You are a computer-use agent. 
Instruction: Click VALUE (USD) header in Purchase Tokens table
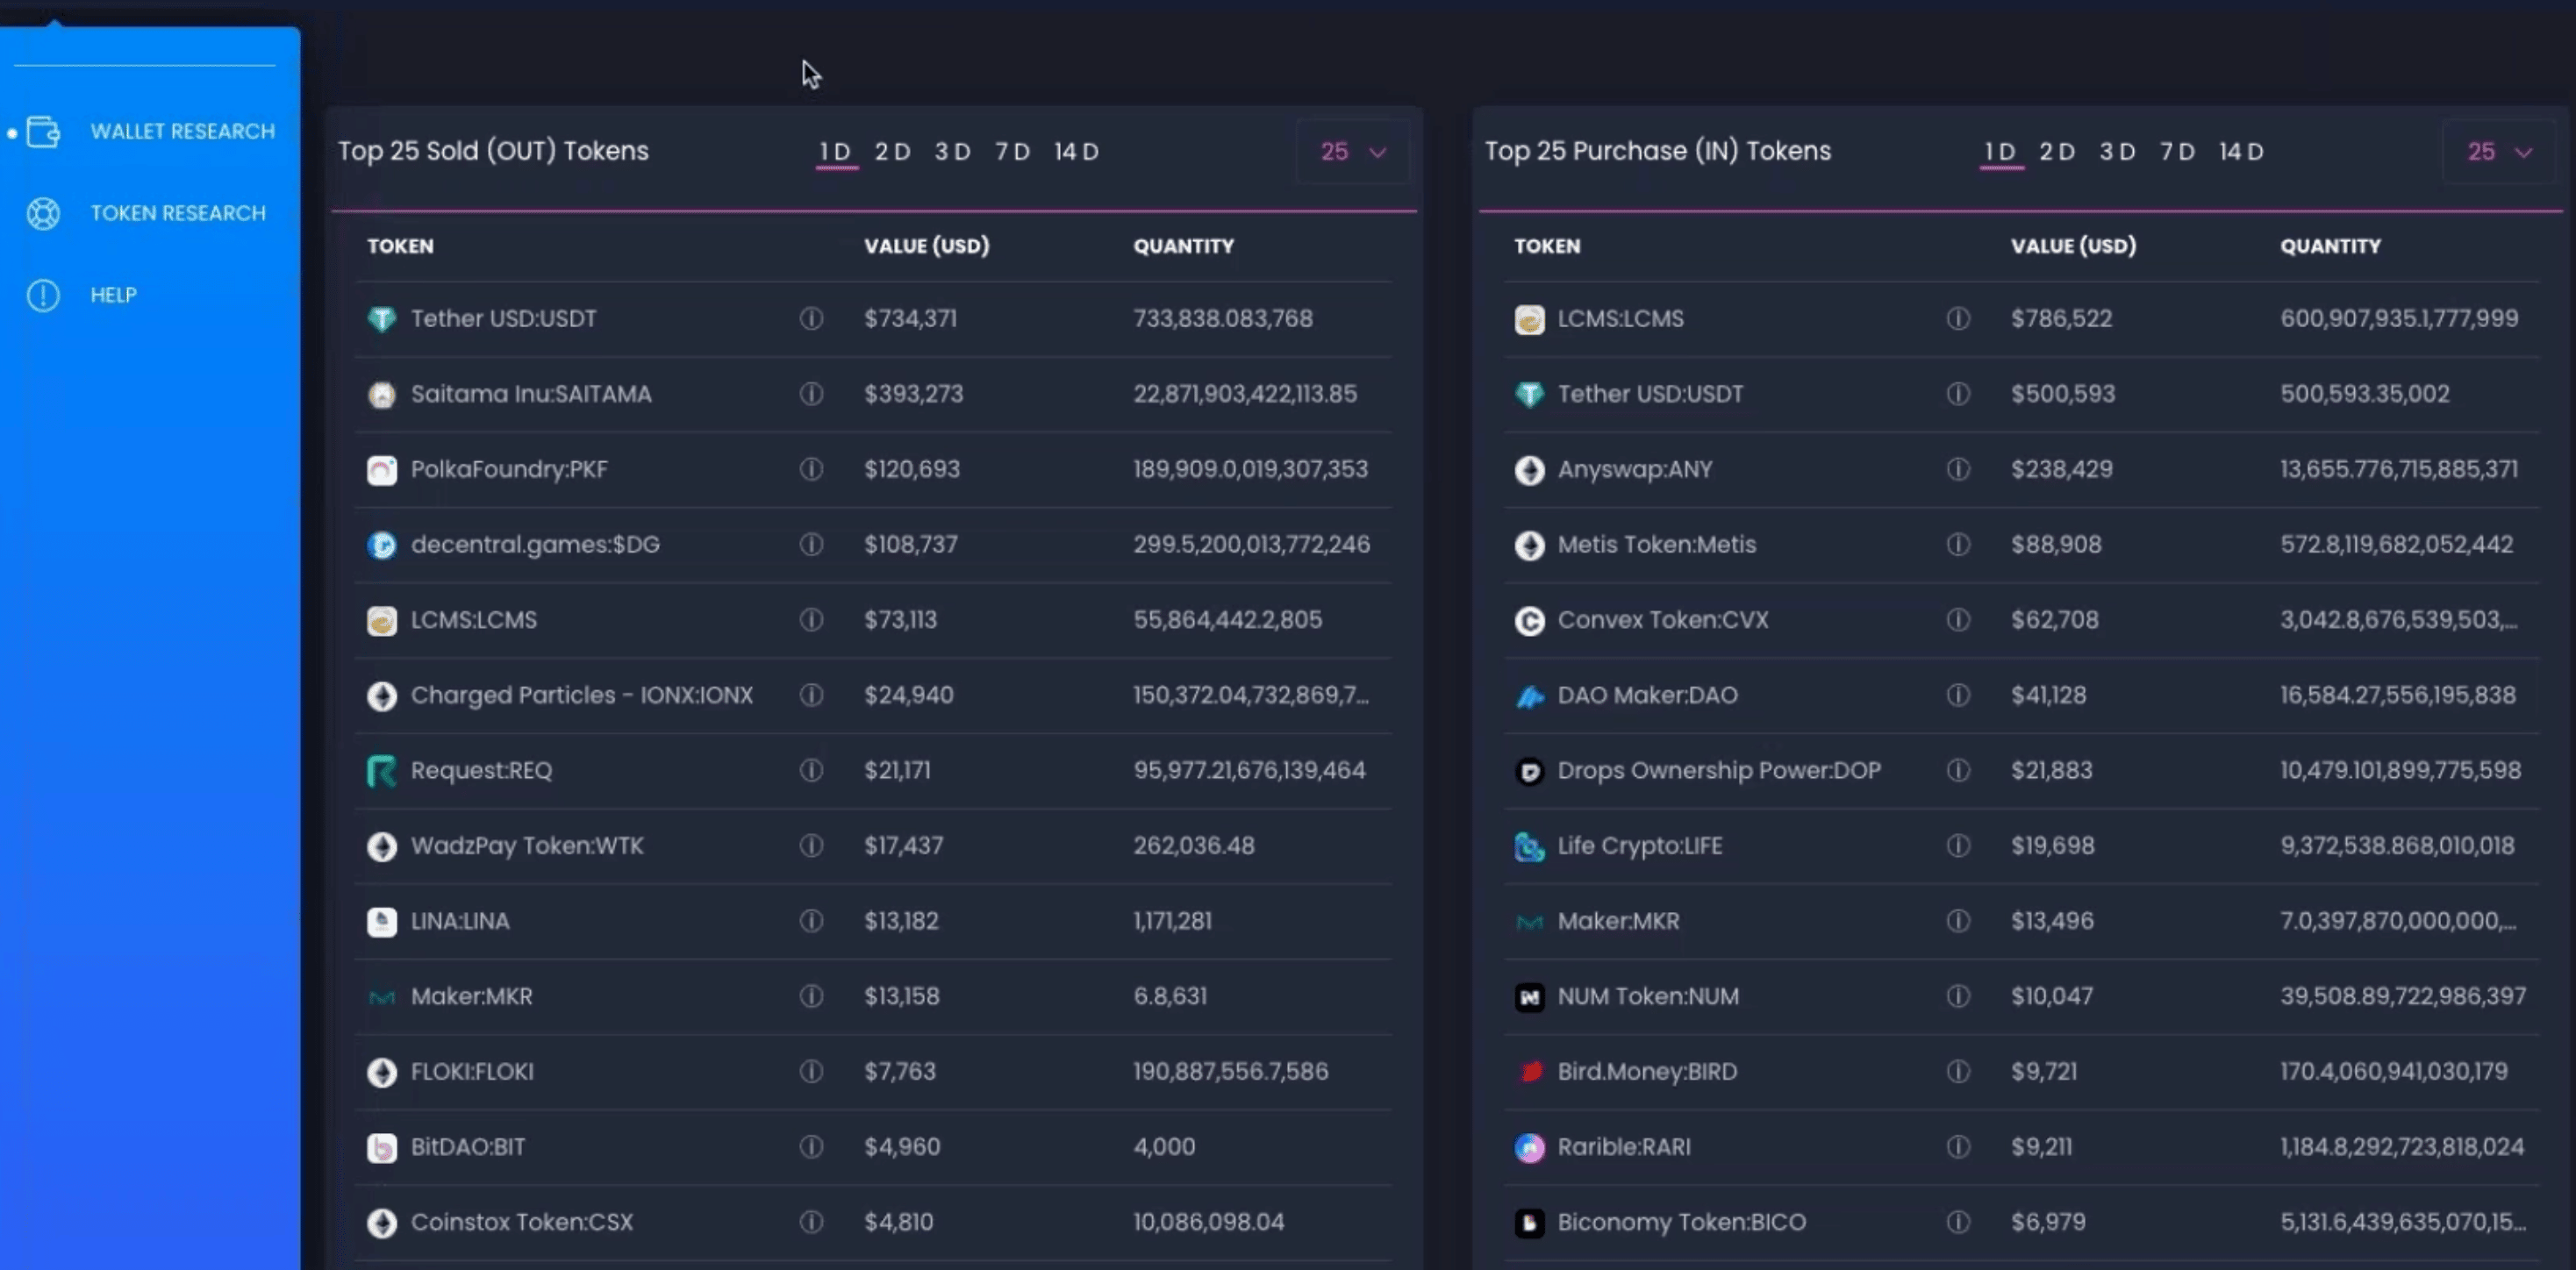coord(2073,246)
